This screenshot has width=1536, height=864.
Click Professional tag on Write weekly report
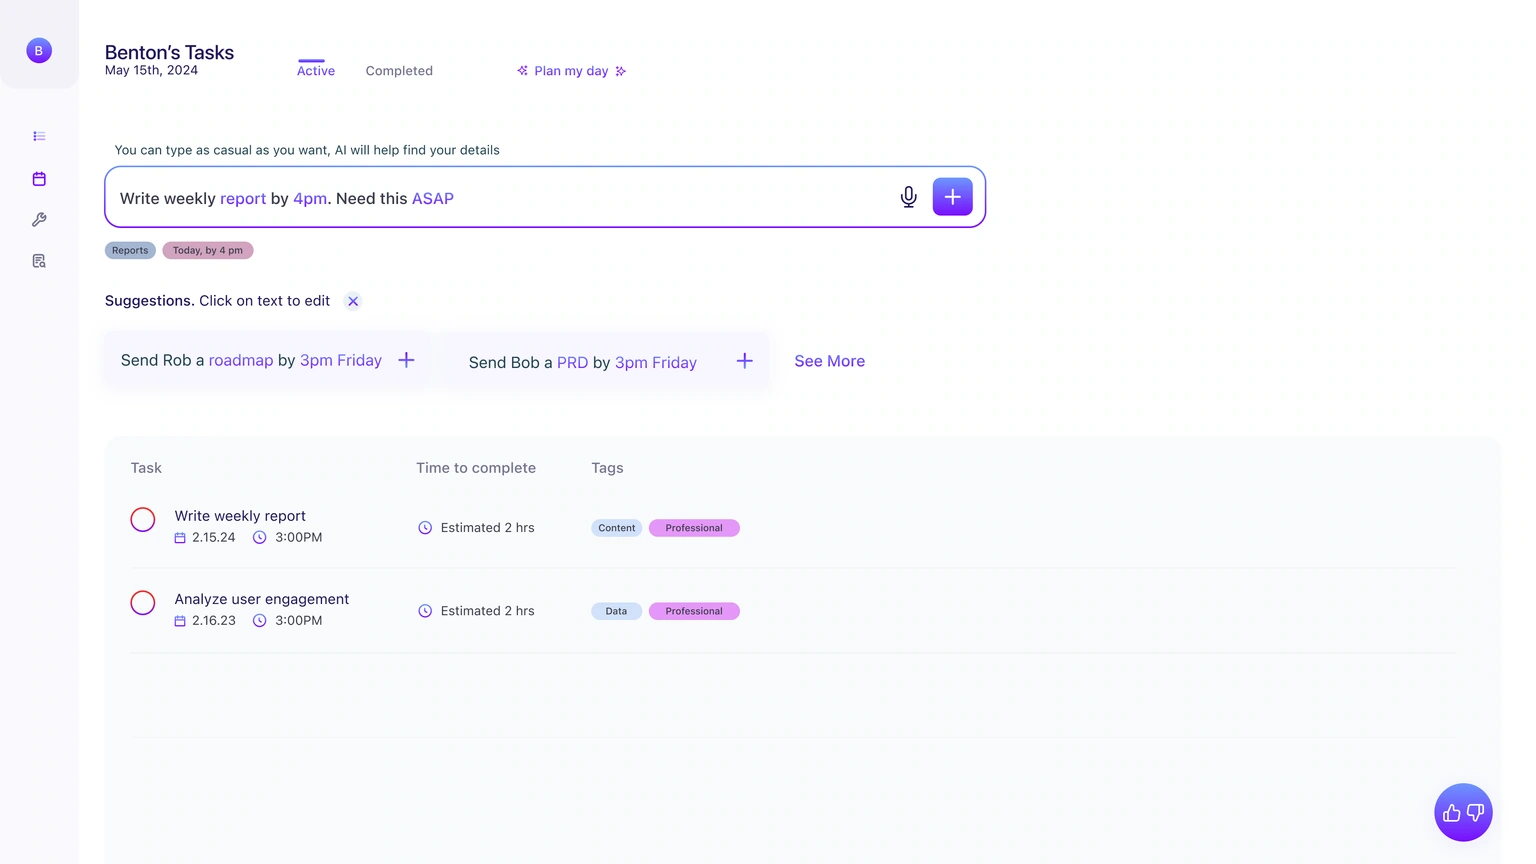[694, 528]
